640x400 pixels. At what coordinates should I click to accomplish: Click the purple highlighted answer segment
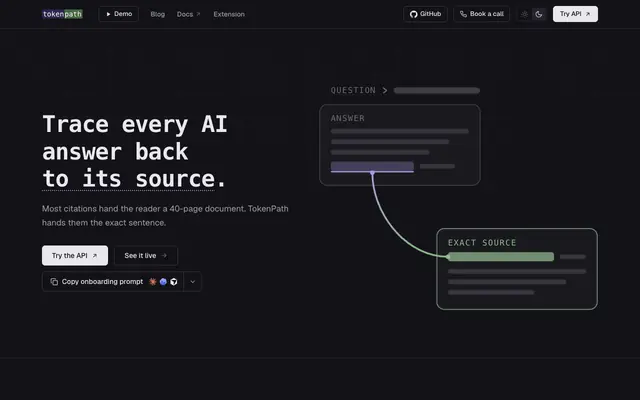pyautogui.click(x=372, y=167)
